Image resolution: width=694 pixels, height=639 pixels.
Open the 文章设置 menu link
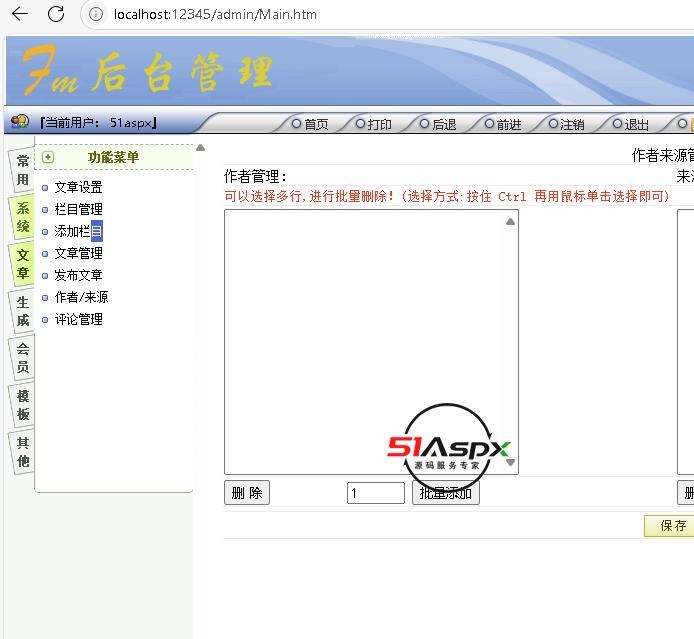pos(78,187)
